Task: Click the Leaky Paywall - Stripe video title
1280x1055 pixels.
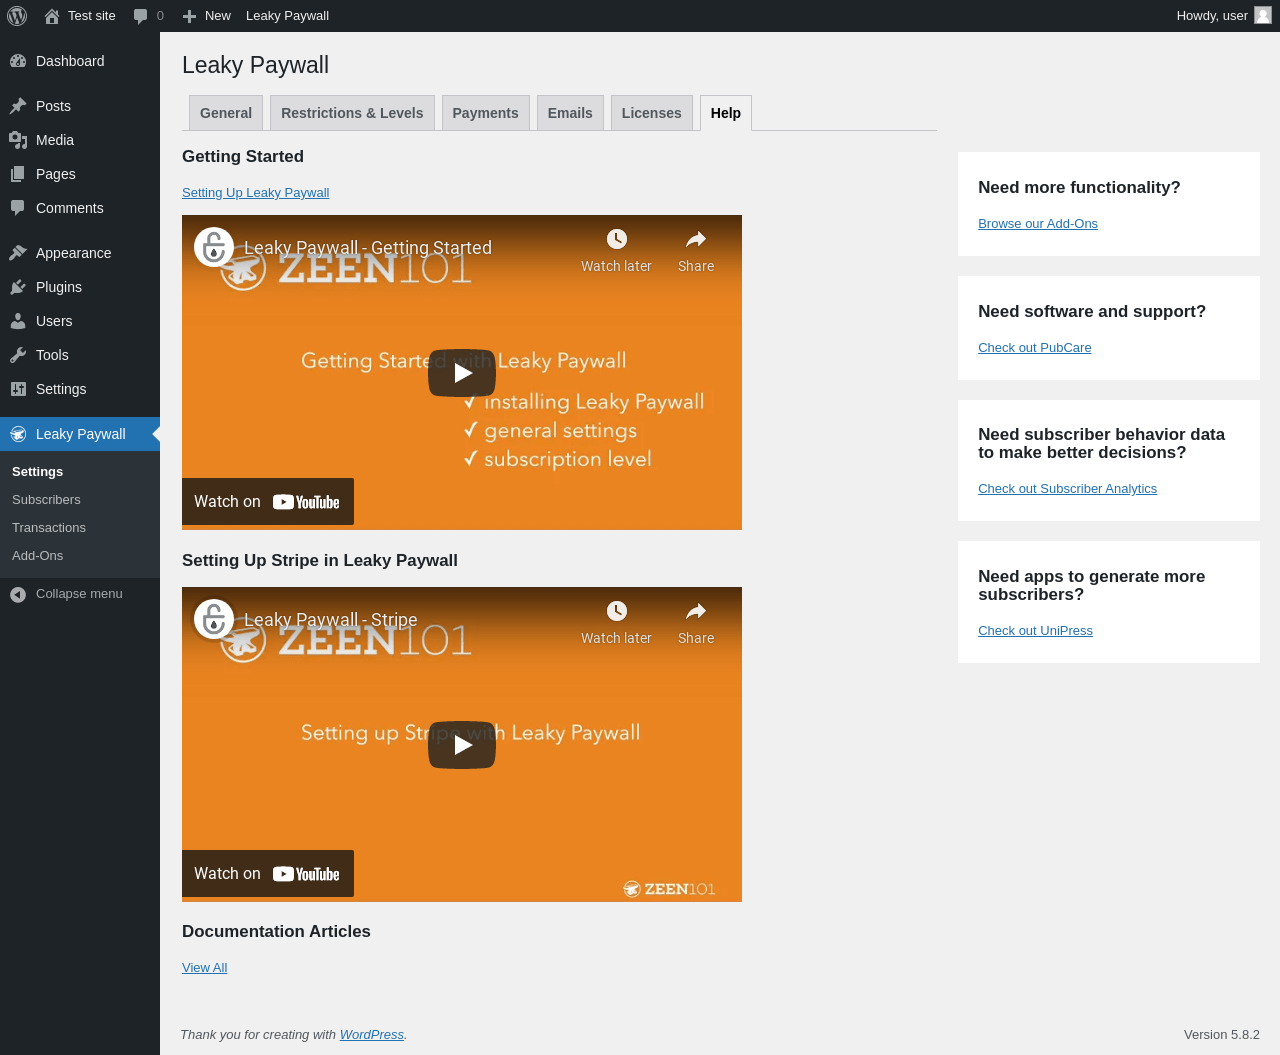Action: click(331, 620)
